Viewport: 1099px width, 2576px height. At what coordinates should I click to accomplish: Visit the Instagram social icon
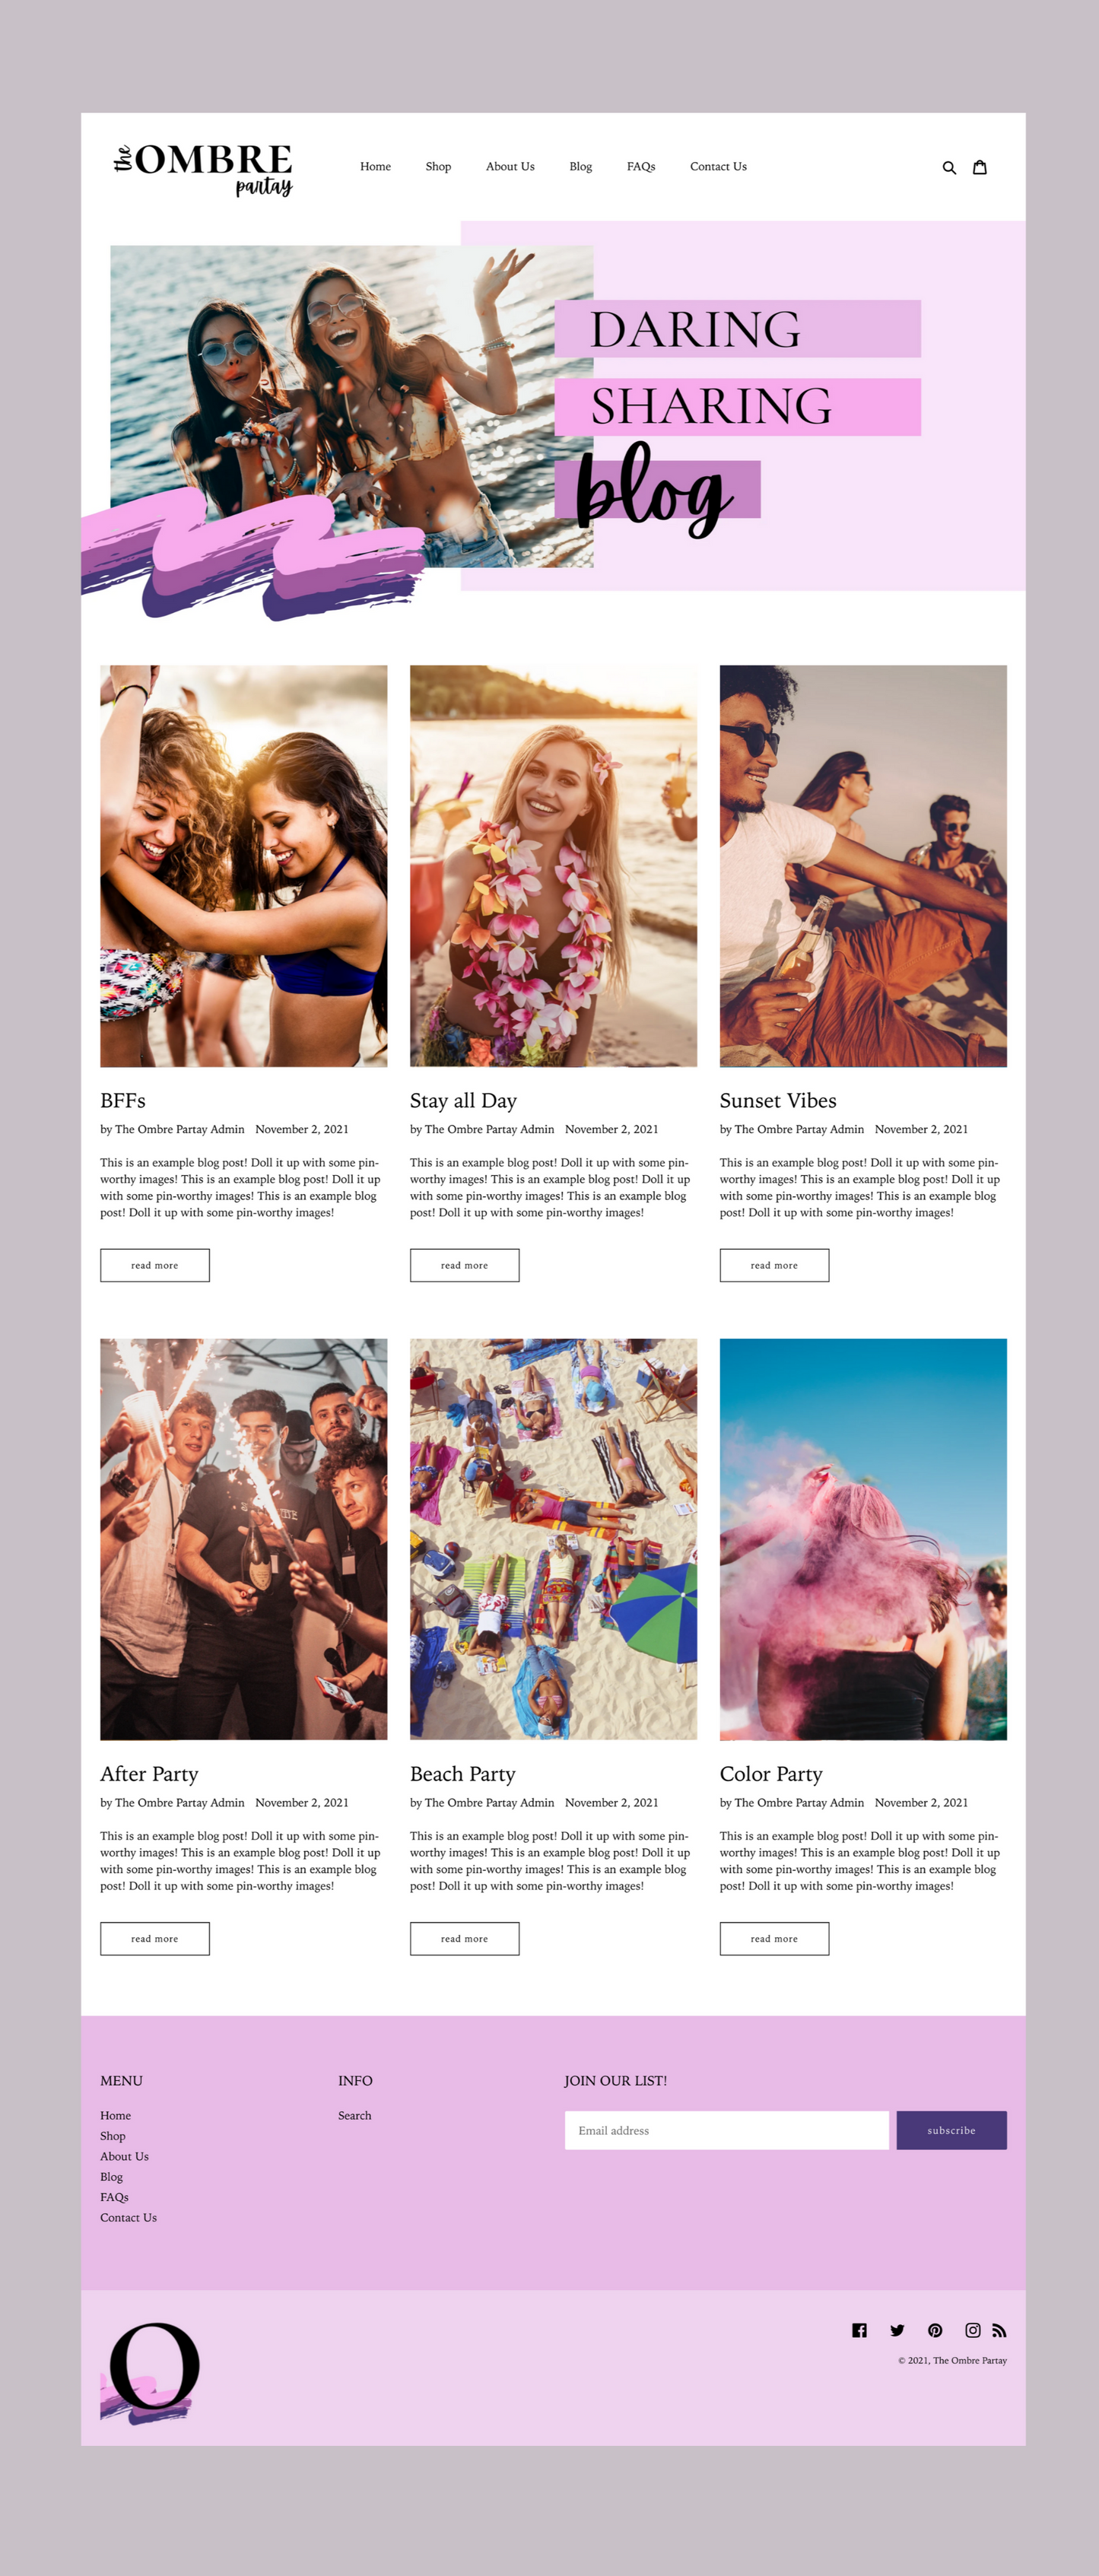[x=972, y=2330]
